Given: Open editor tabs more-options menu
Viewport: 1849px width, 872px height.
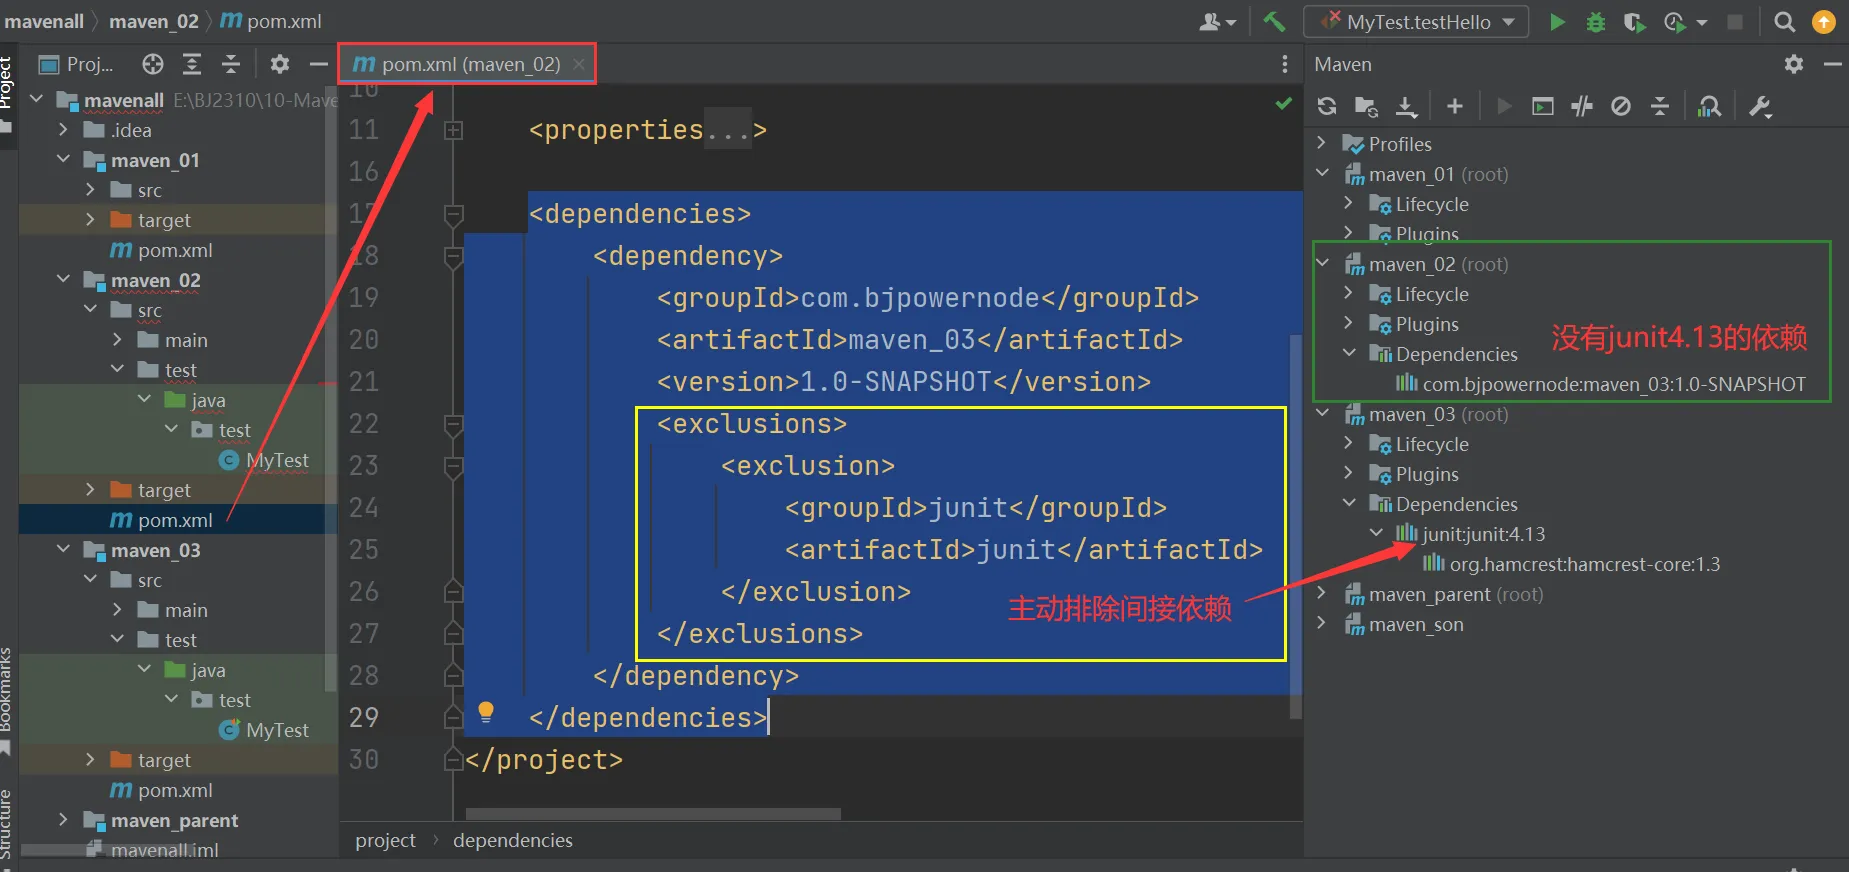Looking at the screenshot, I should pyautogui.click(x=1285, y=64).
